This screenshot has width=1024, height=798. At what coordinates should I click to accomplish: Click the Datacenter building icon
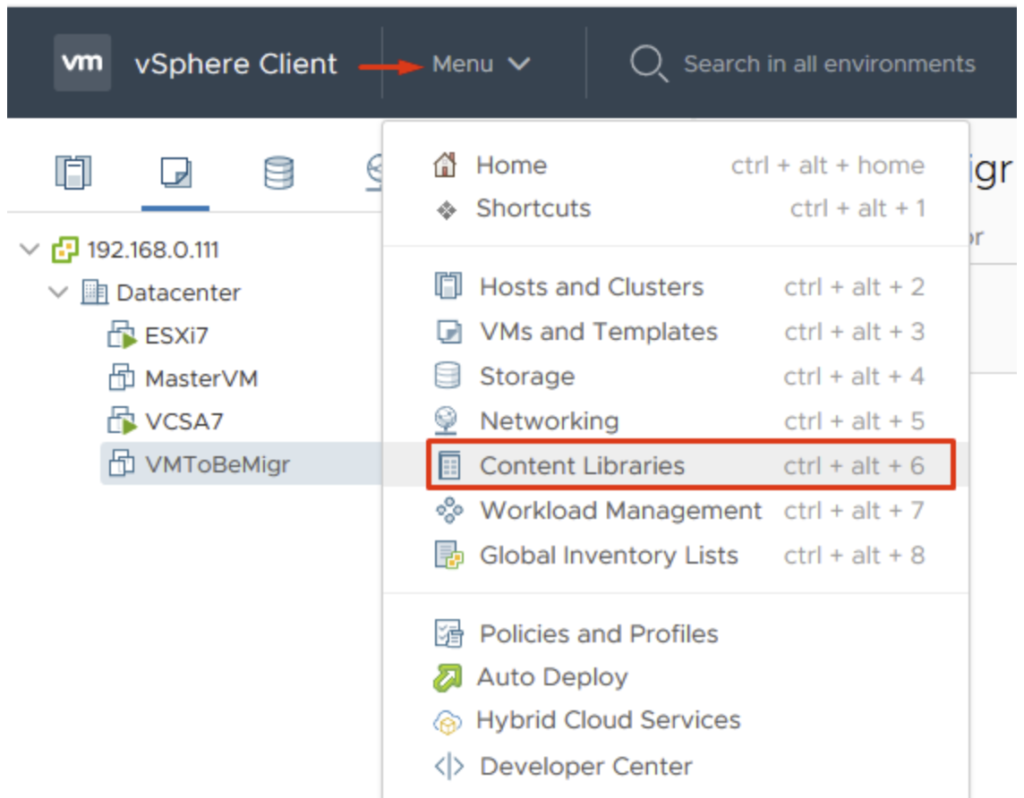[94, 292]
